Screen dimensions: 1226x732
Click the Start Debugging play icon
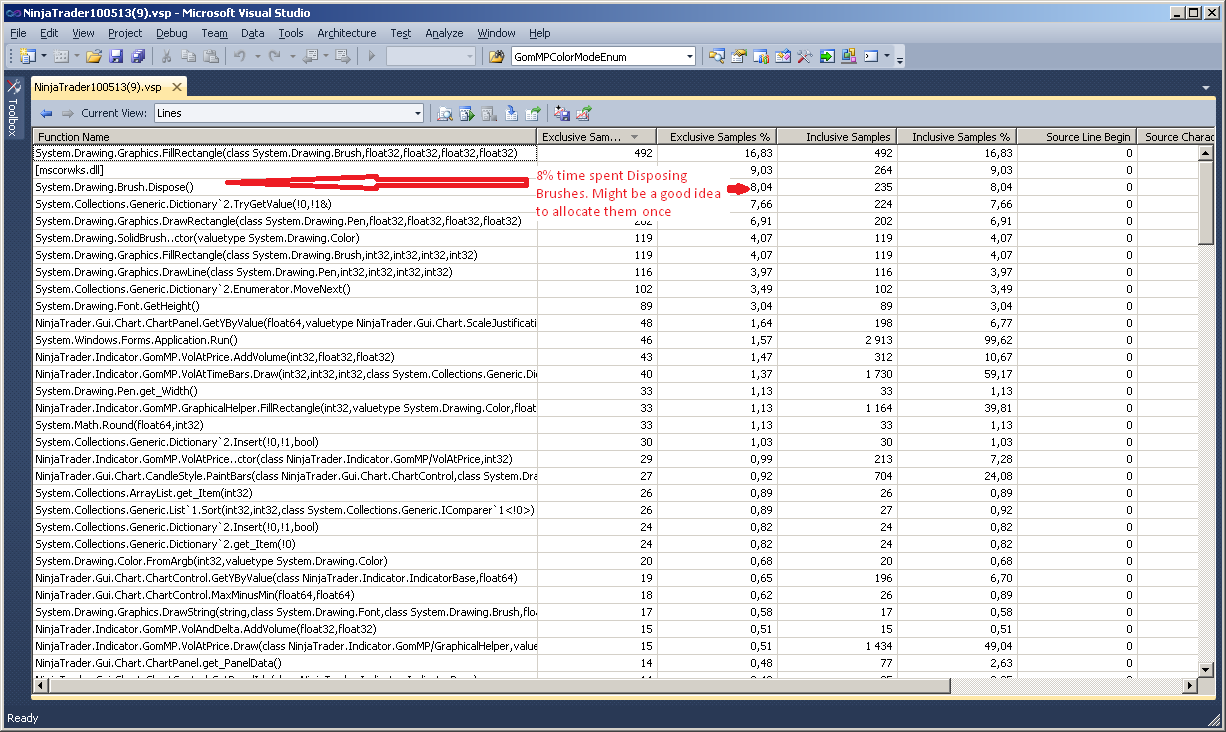[371, 56]
